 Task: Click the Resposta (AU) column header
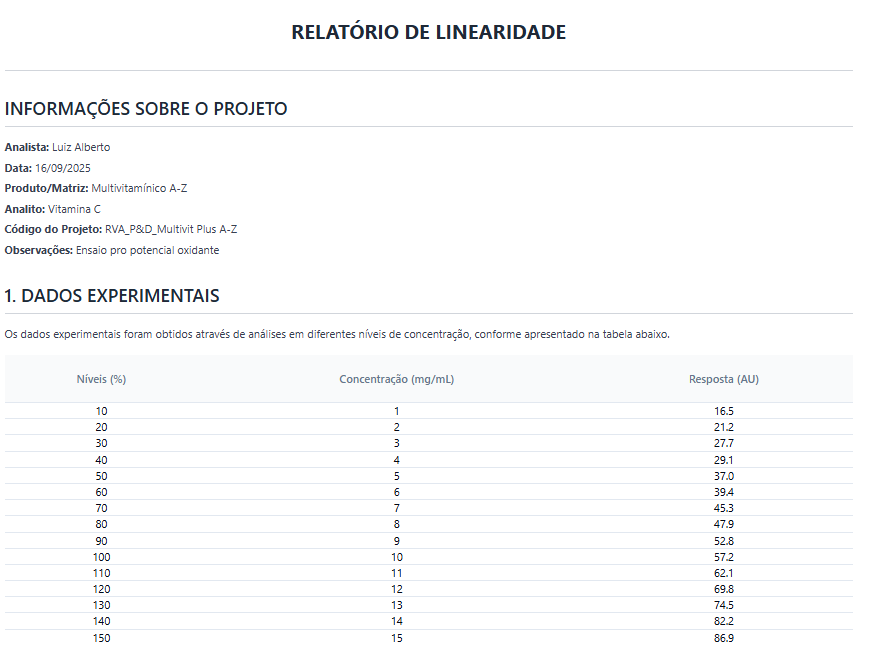tap(723, 379)
